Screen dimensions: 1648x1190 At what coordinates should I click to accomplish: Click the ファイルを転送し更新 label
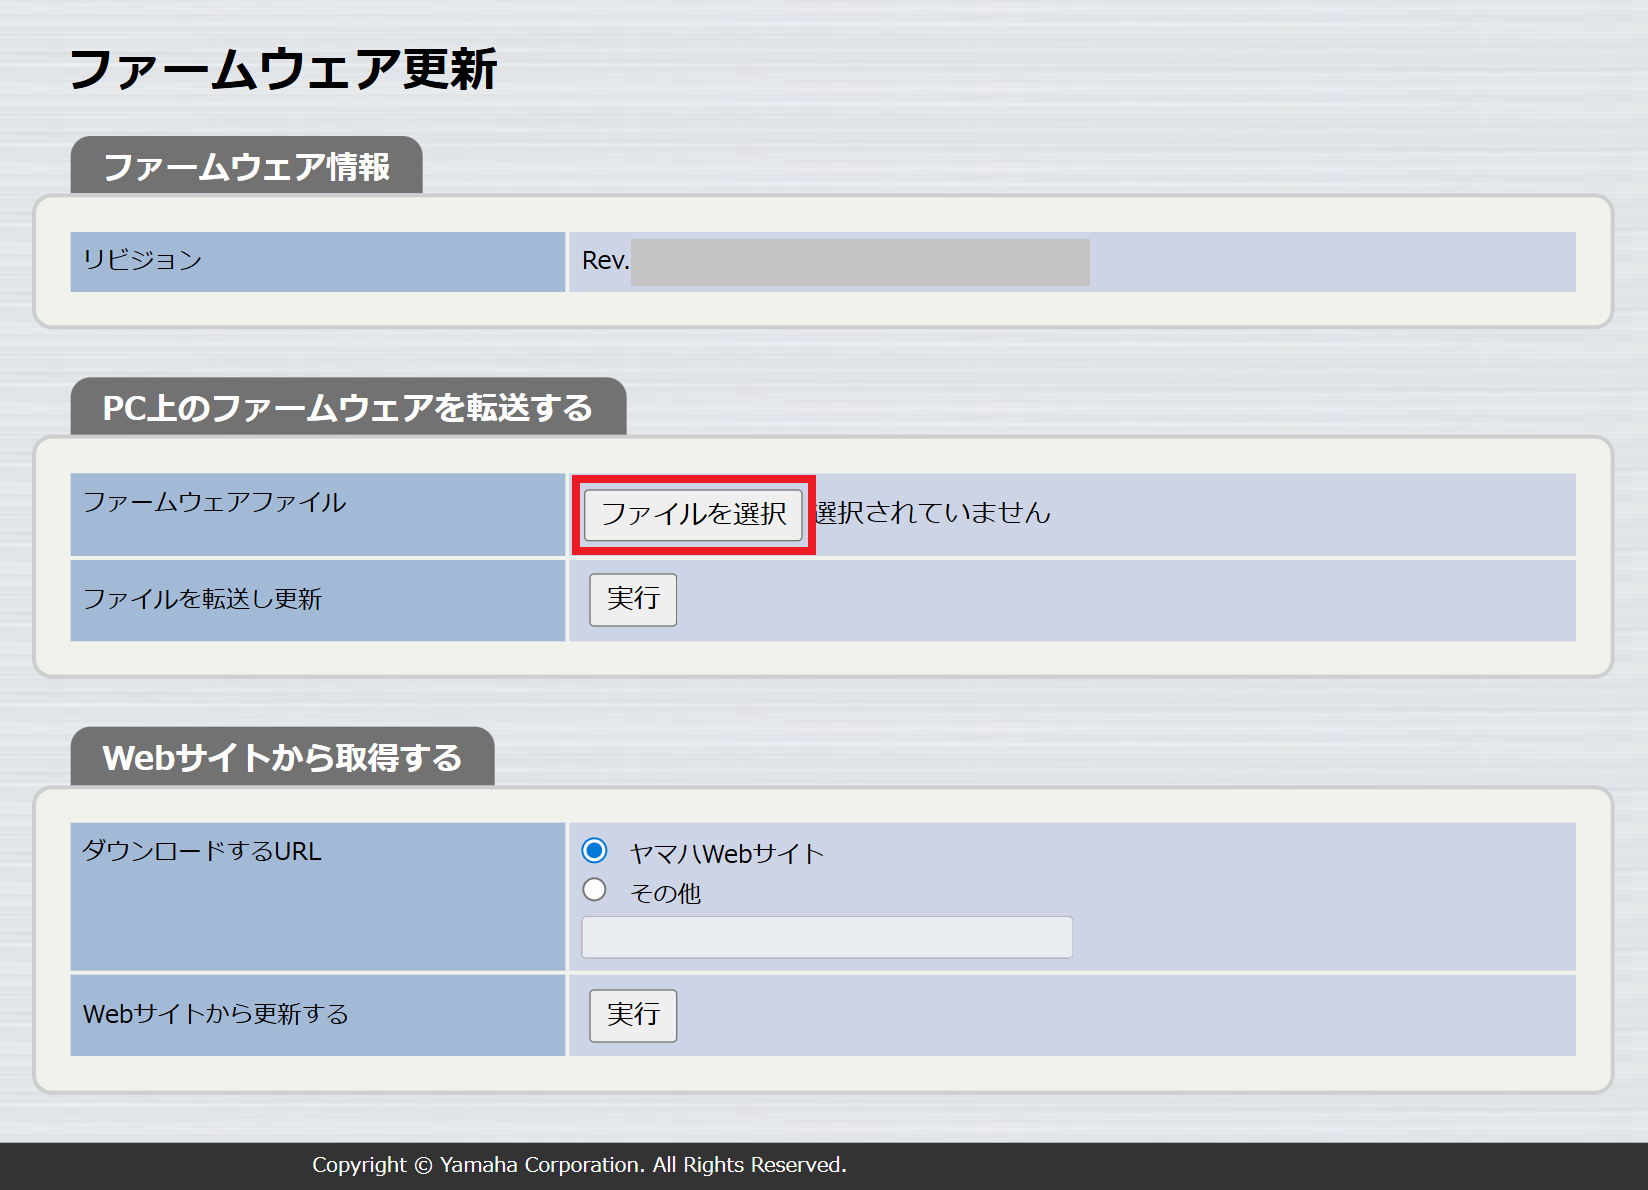pos(203,599)
